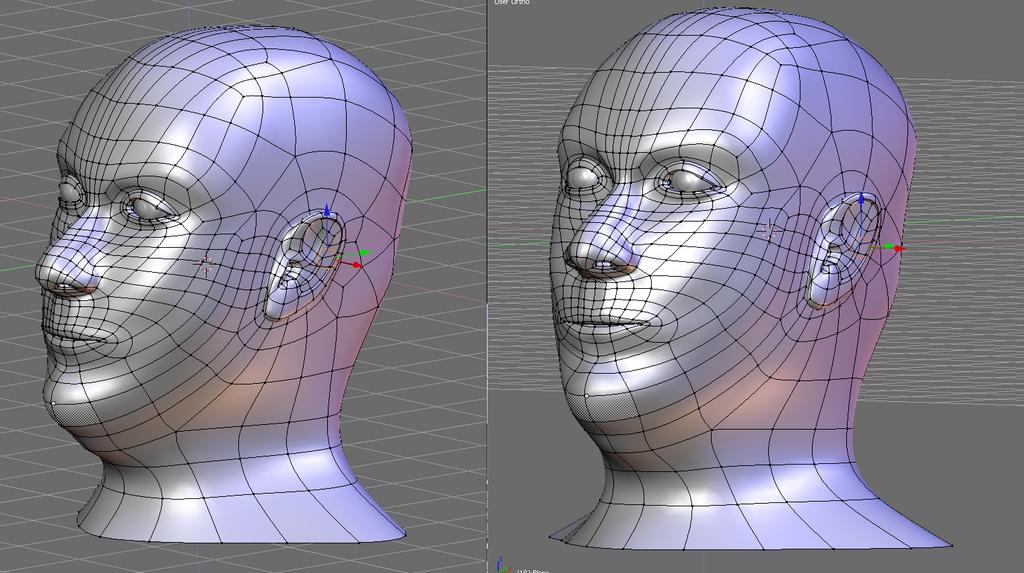Click the red X-axis arrow in right viewport

pos(900,248)
